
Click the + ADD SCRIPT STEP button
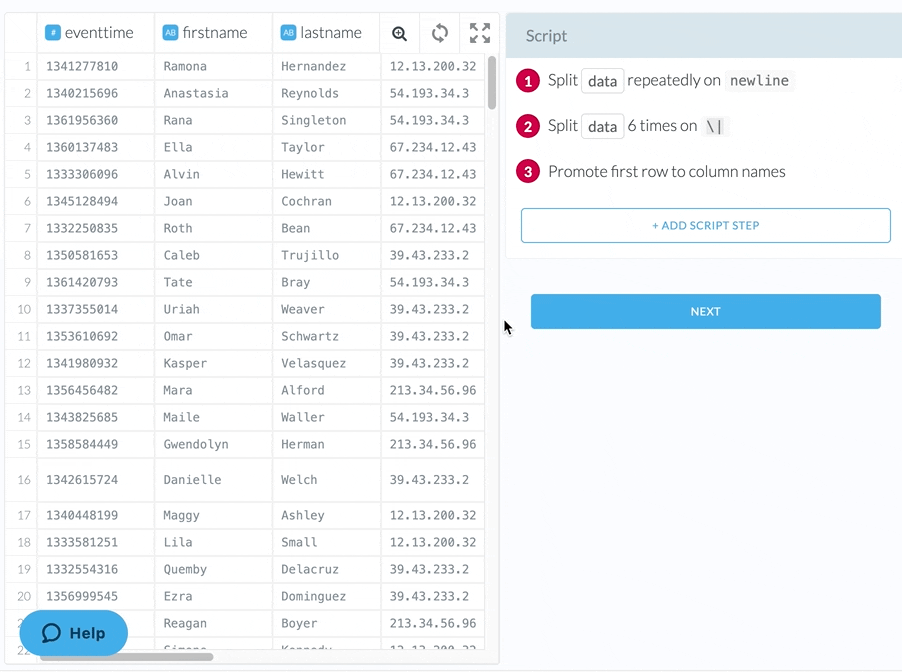coord(705,225)
